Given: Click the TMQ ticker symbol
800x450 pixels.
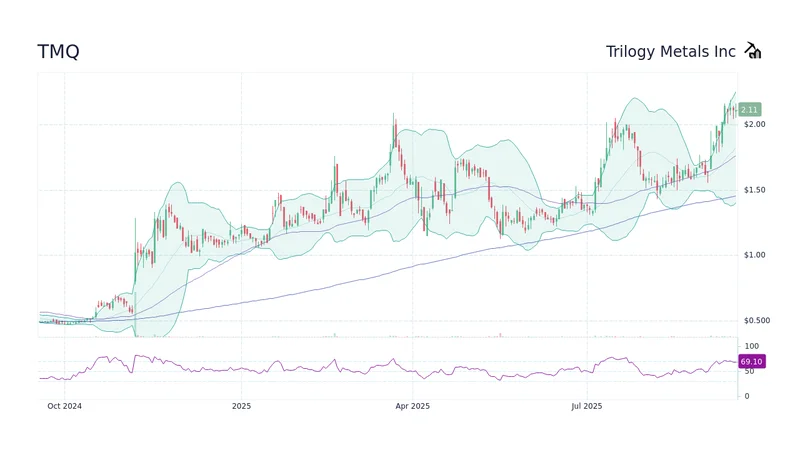Looking at the screenshot, I should [x=58, y=52].
